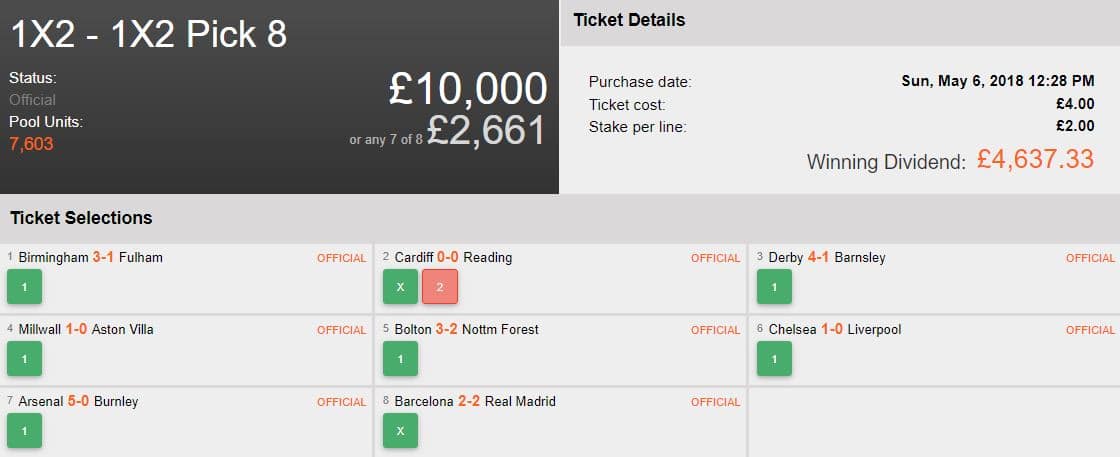Click the green 1 badge under Chelsea-Liverpool
This screenshot has width=1120, height=457.
774,359
